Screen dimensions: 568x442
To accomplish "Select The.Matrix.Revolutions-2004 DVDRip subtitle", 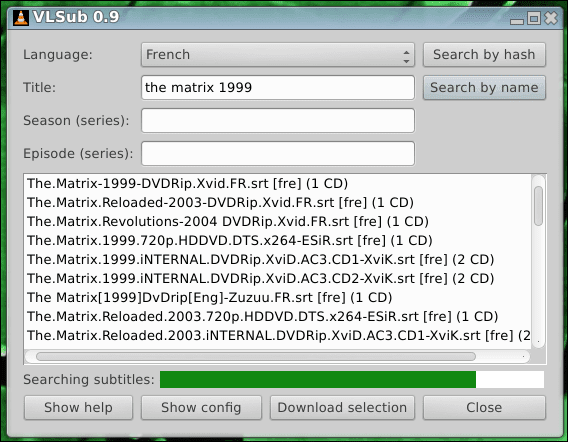I will tap(228, 221).
